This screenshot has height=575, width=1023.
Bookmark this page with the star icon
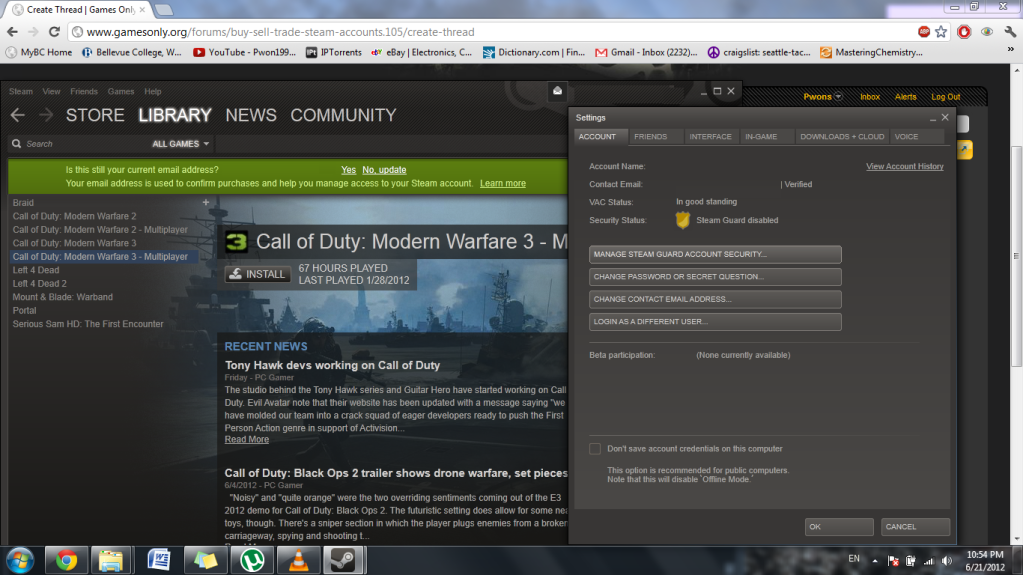tap(941, 31)
